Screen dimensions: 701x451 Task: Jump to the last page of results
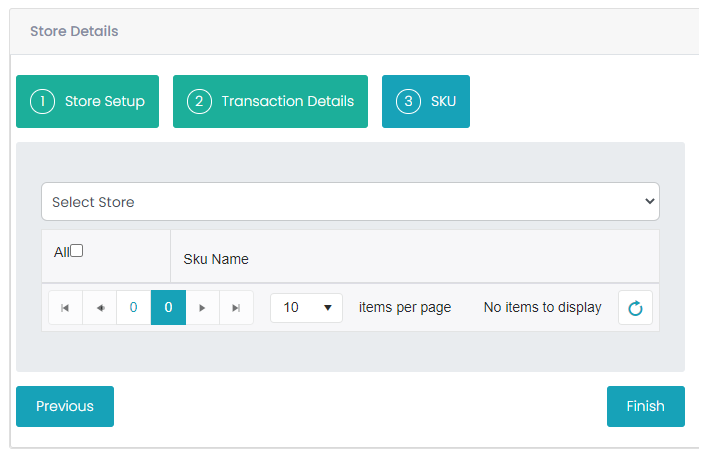pyautogui.click(x=236, y=308)
